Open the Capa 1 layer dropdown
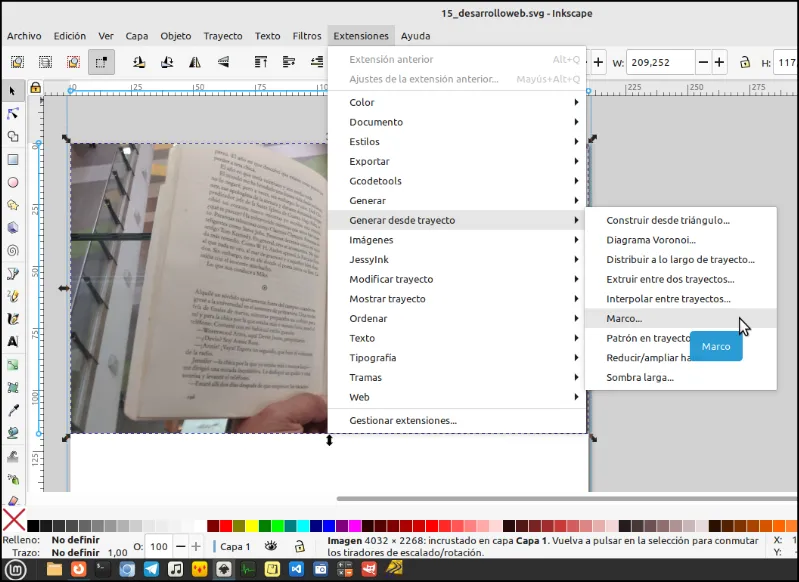Screen dimensions: 799x582 coord(235,546)
